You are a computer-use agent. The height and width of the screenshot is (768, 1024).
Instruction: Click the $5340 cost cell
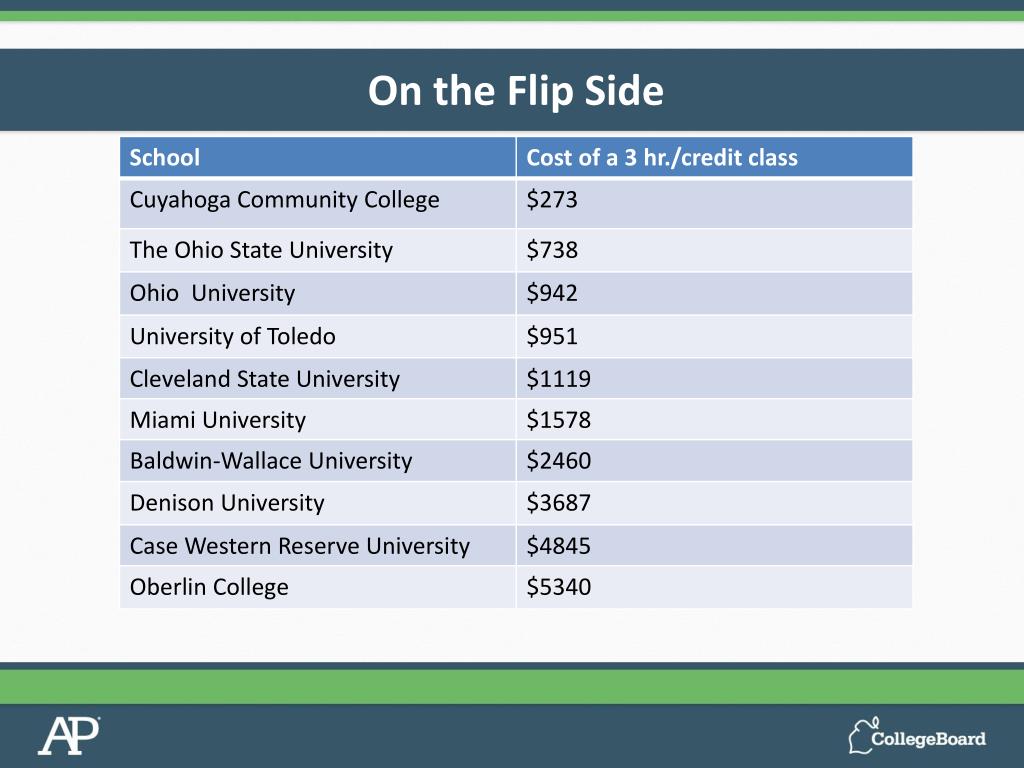tap(558, 587)
